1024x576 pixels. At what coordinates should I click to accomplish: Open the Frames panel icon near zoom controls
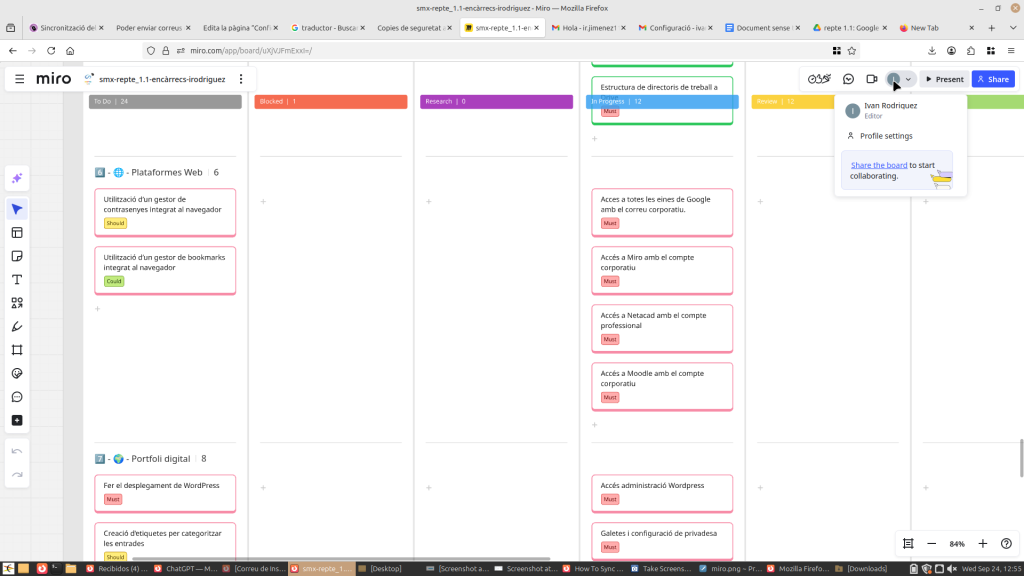[x=908, y=544]
